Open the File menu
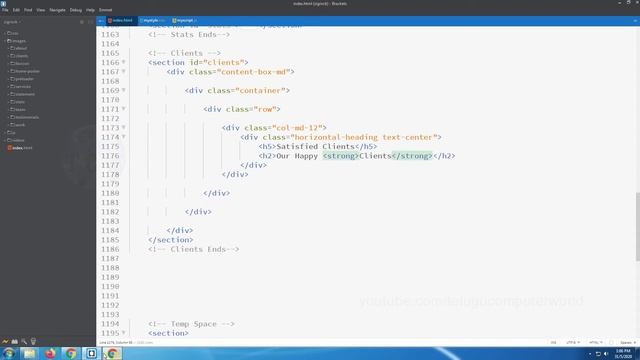The image size is (640, 360). coord(5,10)
